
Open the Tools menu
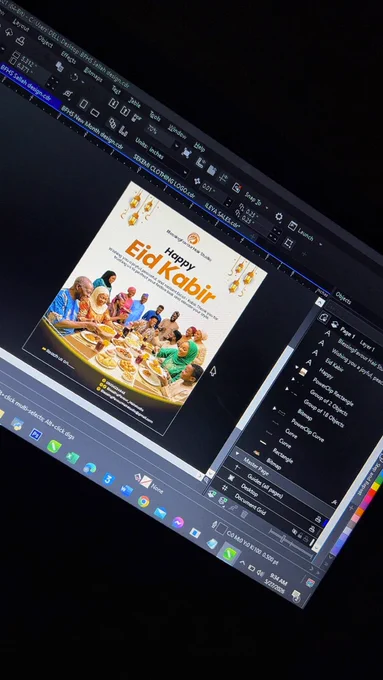click(155, 116)
